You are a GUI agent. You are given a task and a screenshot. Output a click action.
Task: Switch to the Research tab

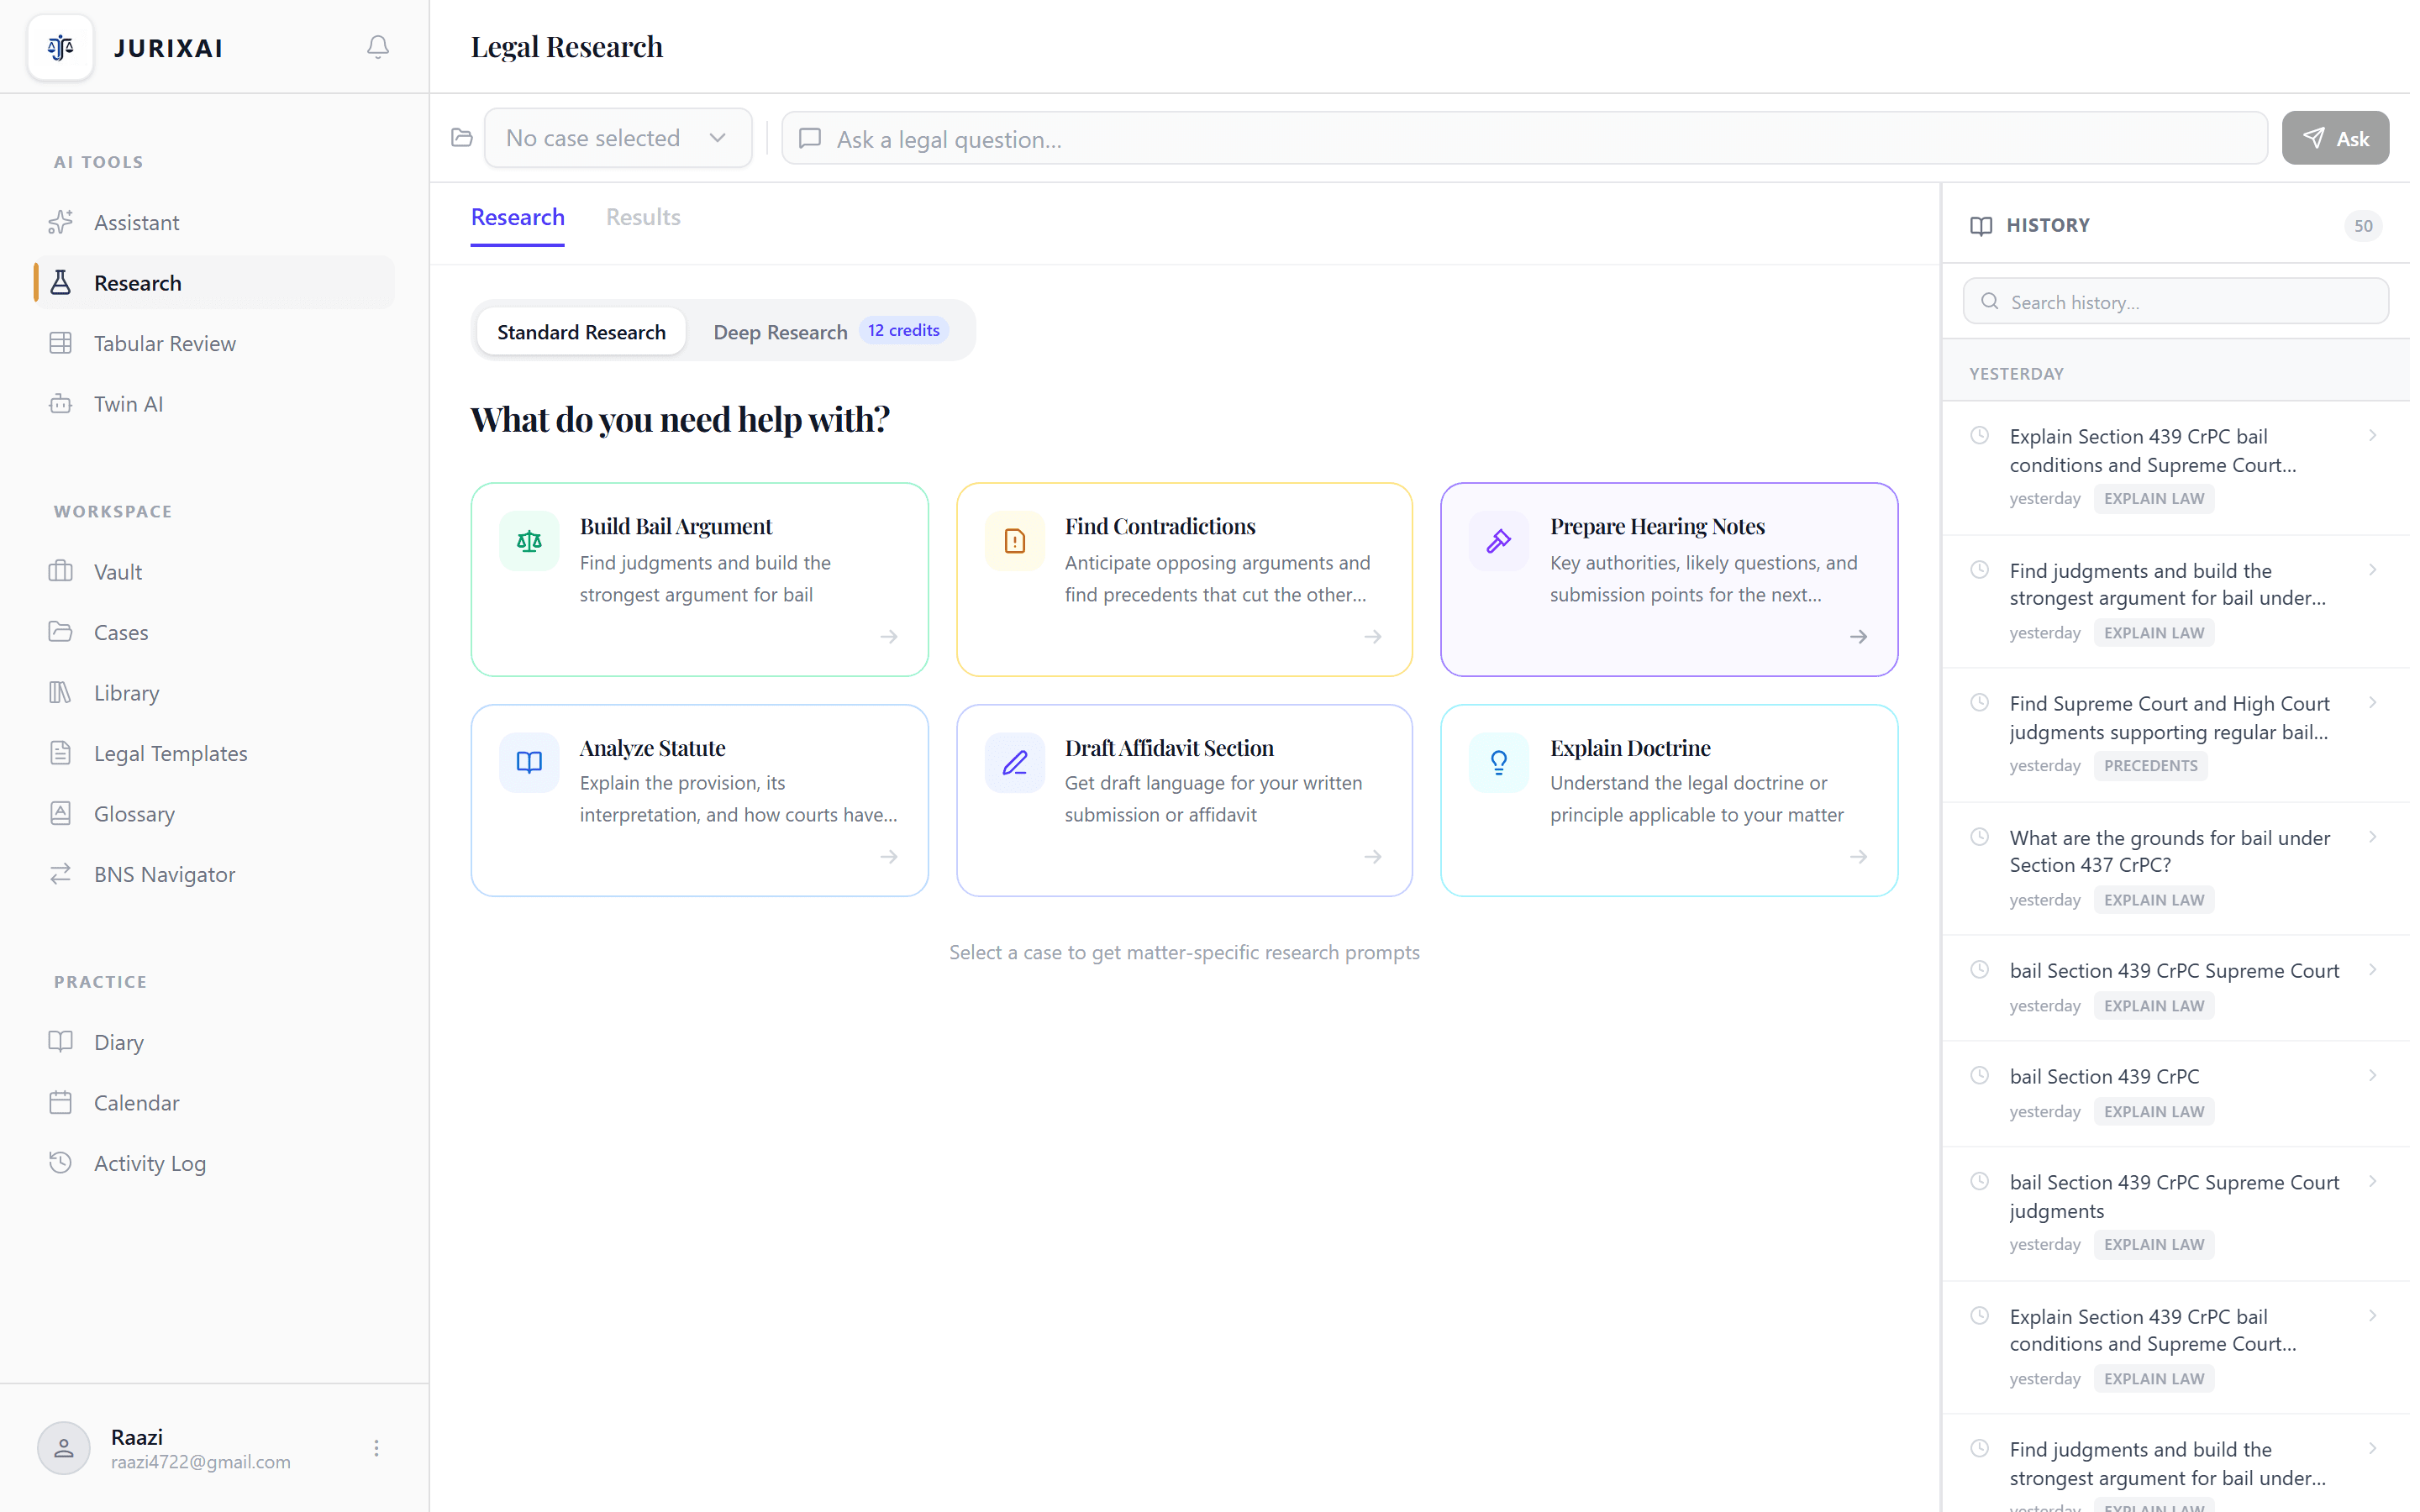518,217
